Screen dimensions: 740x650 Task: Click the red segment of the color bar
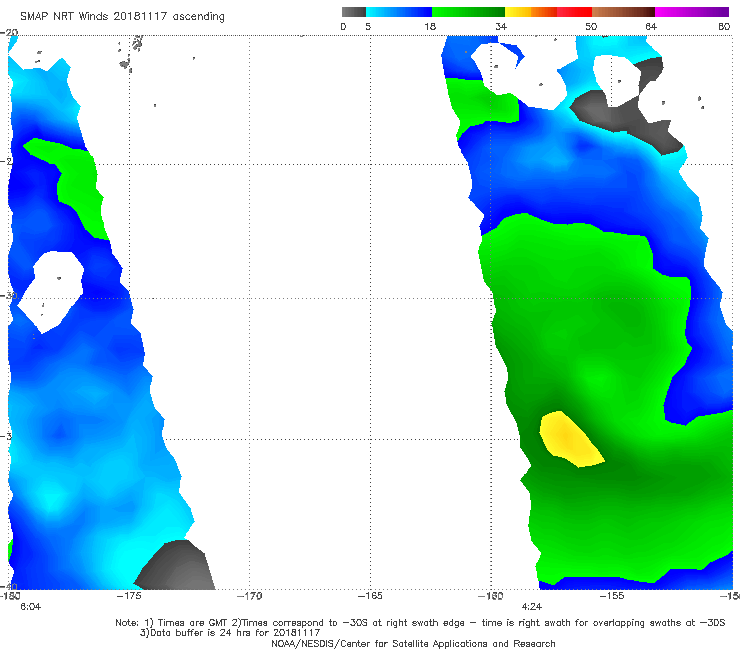point(574,12)
